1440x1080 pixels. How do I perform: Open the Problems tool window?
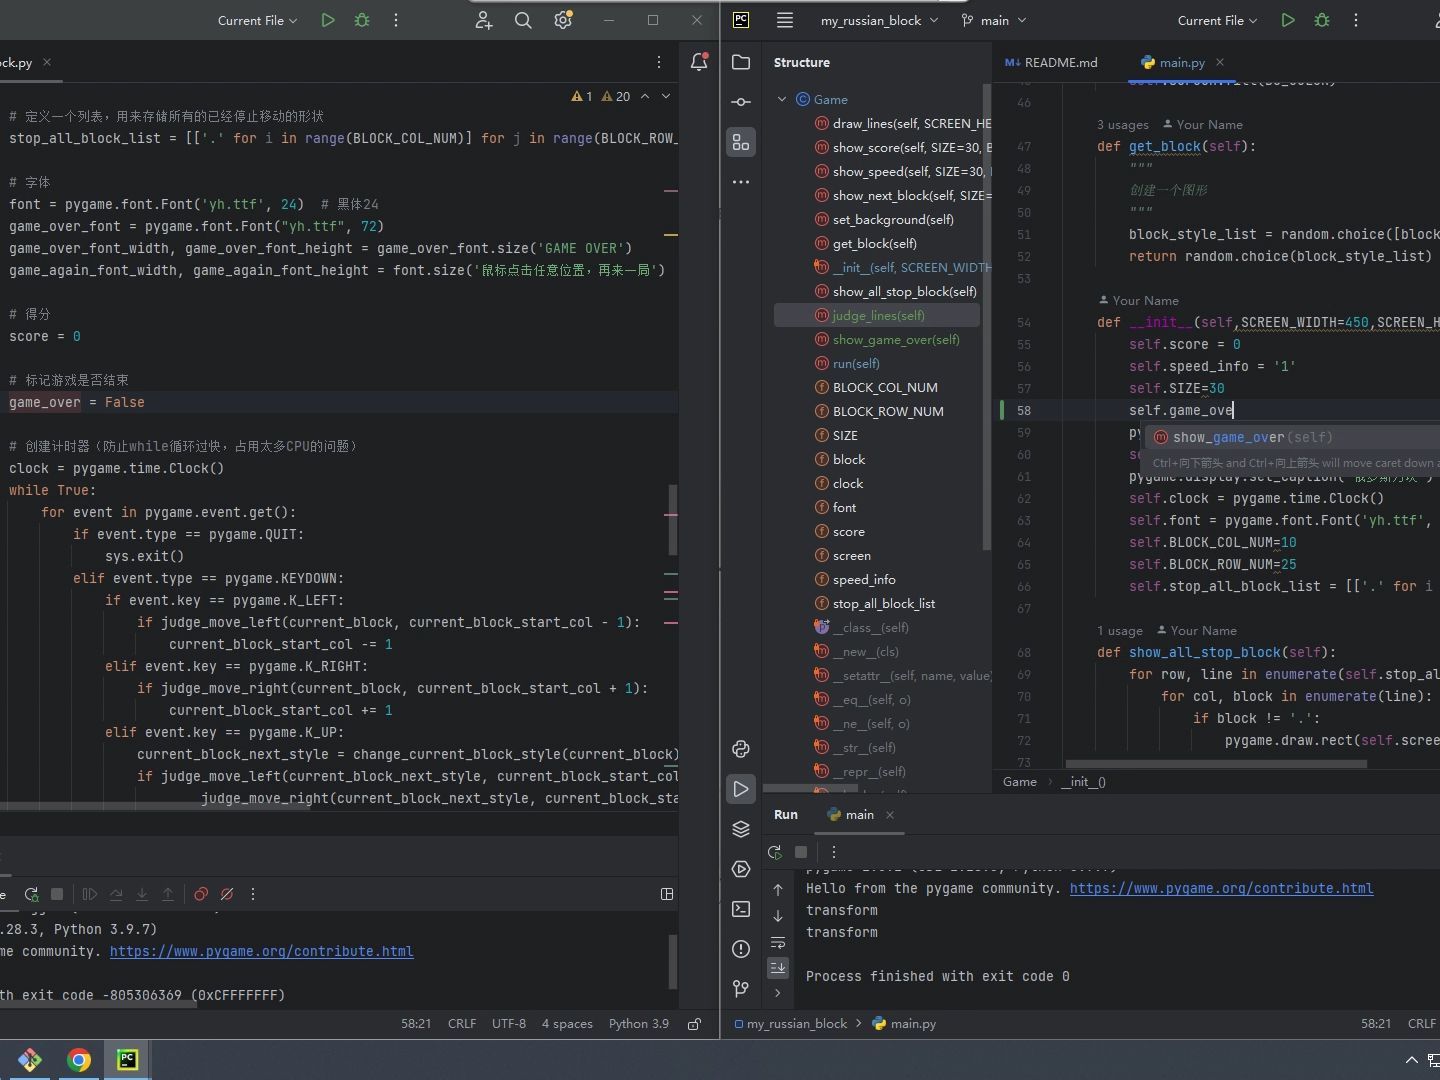point(741,949)
